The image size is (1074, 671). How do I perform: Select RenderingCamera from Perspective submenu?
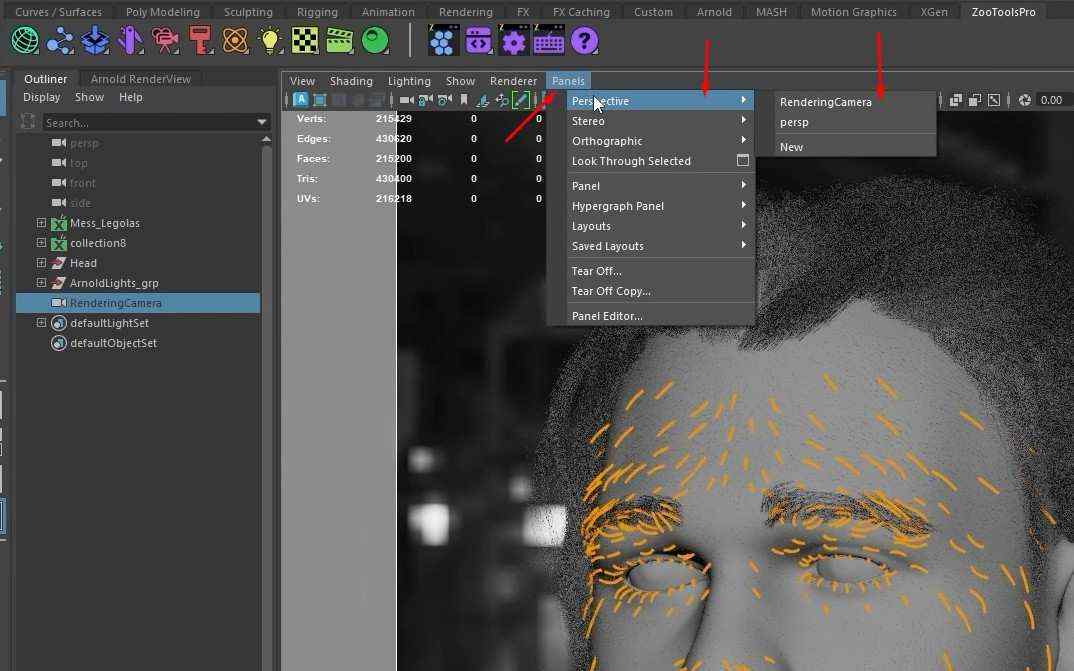click(825, 102)
